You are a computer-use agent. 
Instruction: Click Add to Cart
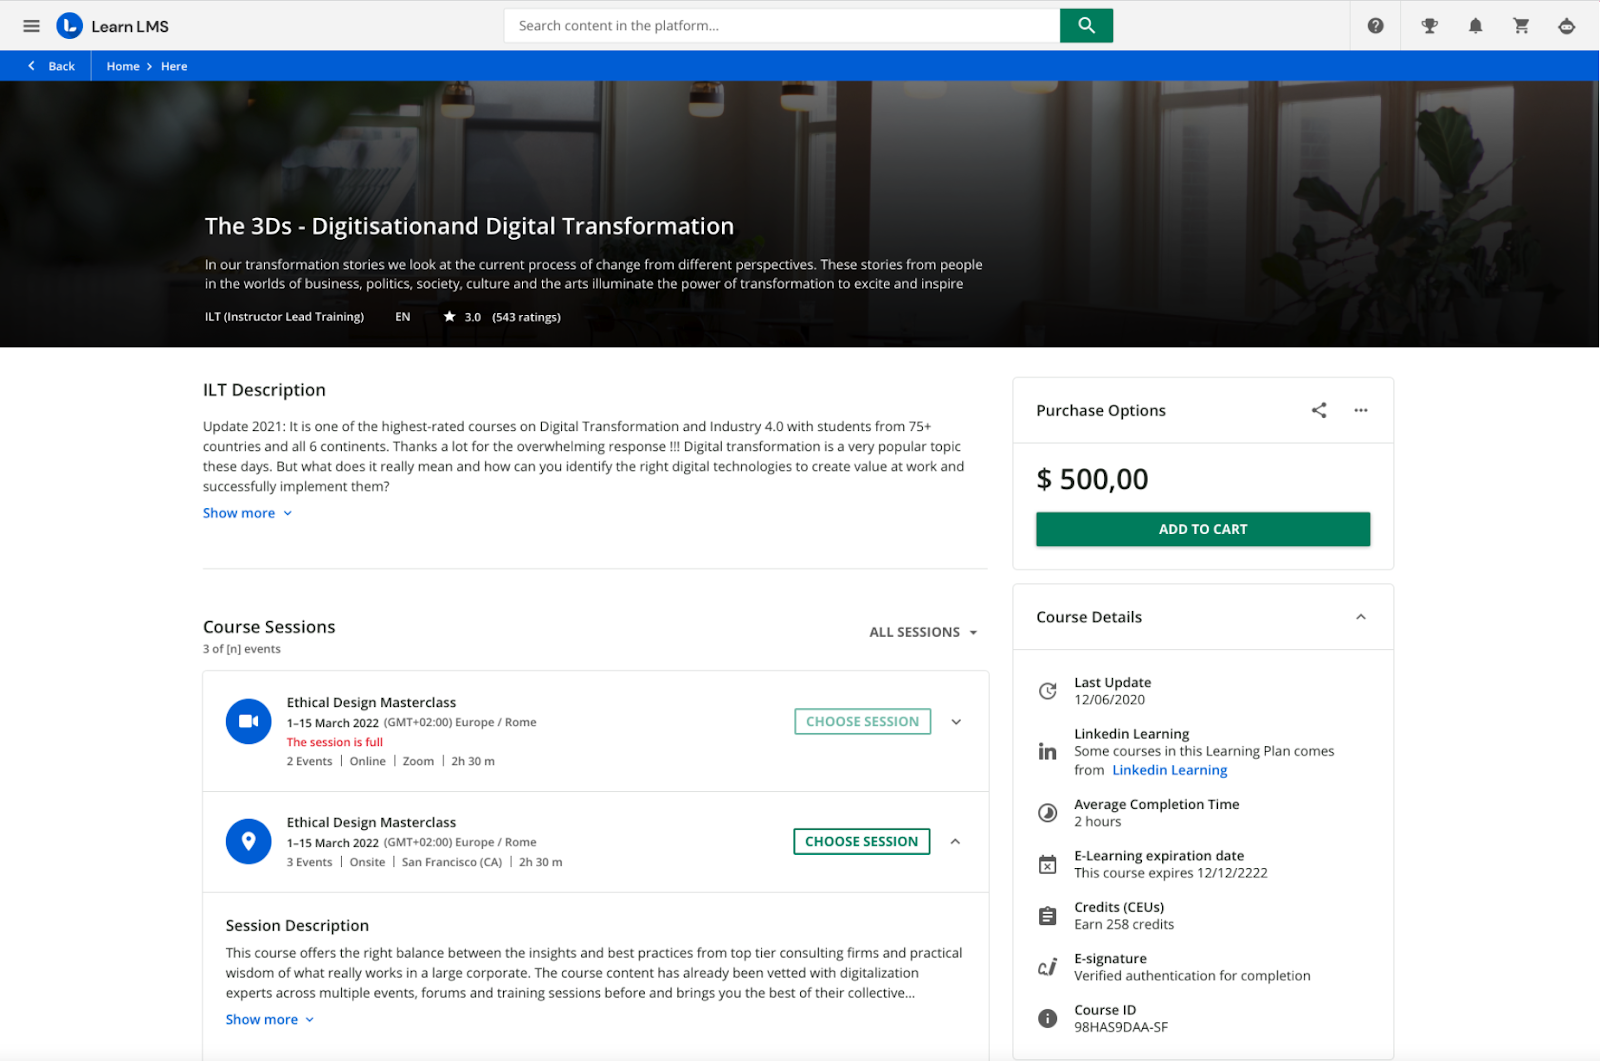coord(1203,529)
